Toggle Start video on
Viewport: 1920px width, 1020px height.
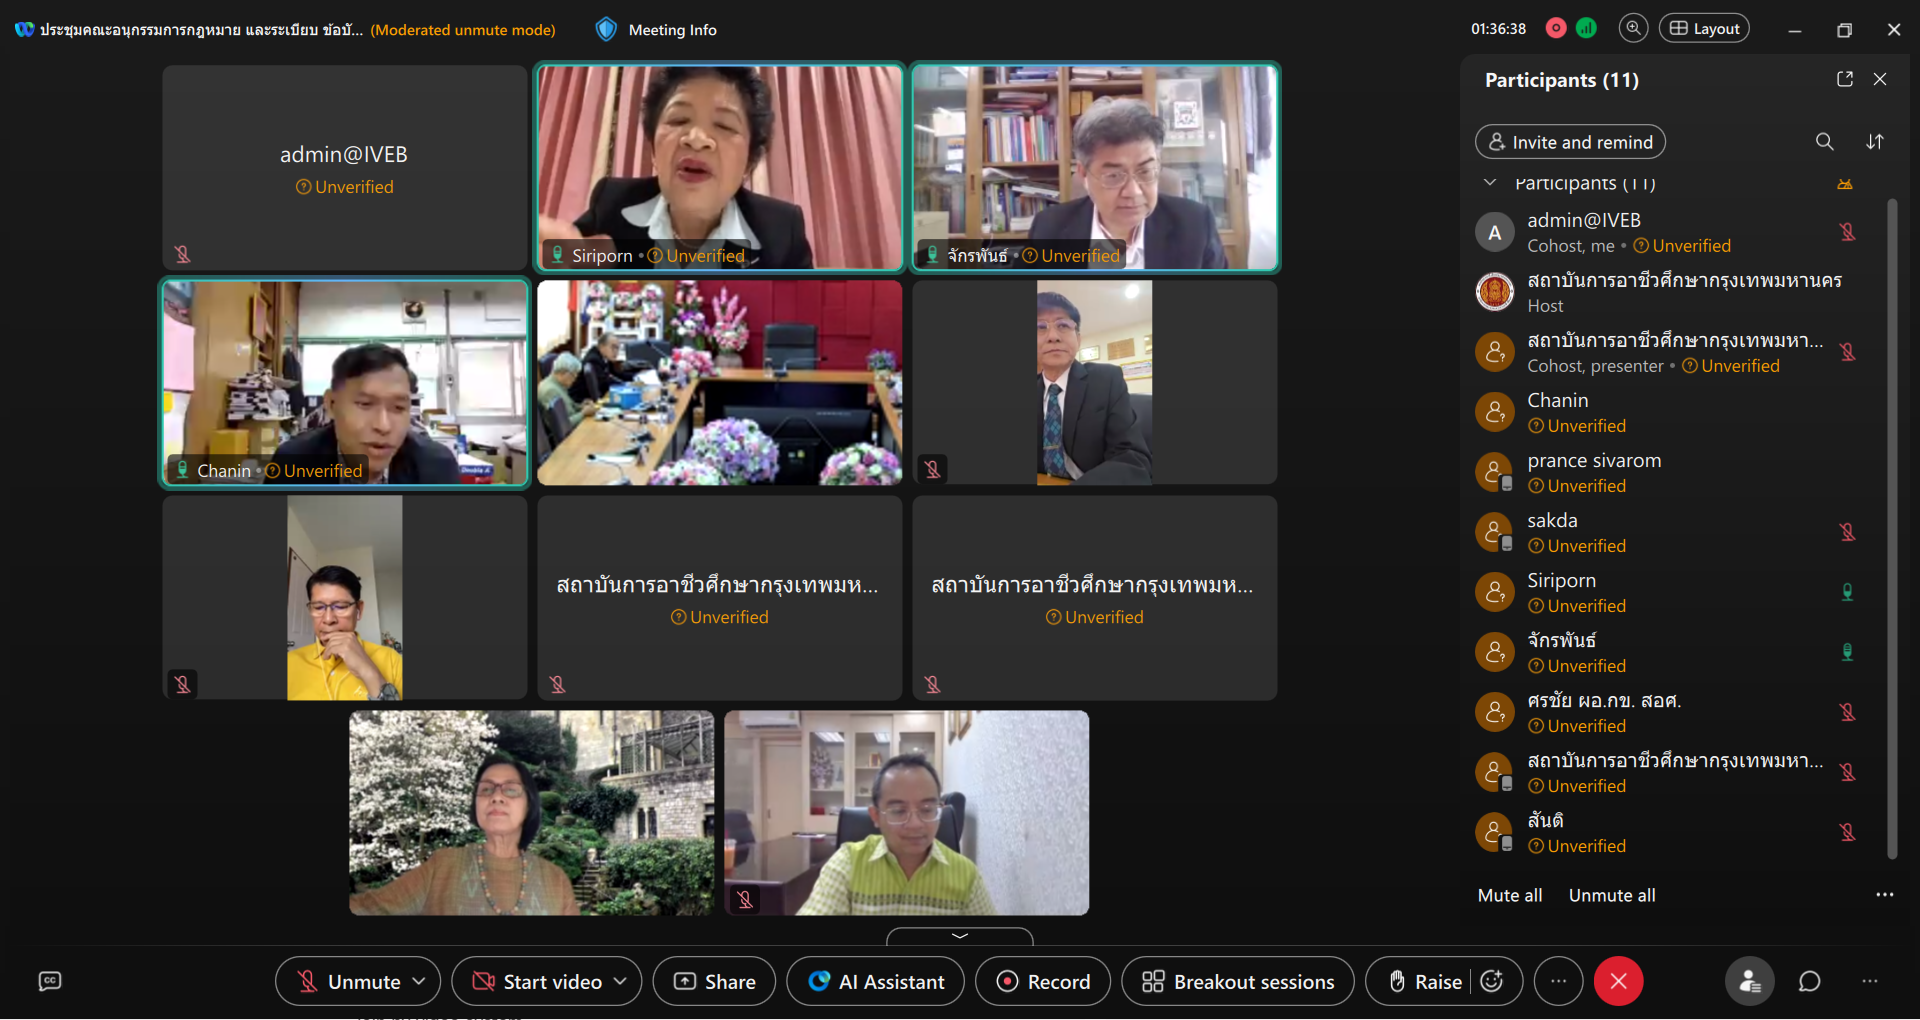[537, 982]
